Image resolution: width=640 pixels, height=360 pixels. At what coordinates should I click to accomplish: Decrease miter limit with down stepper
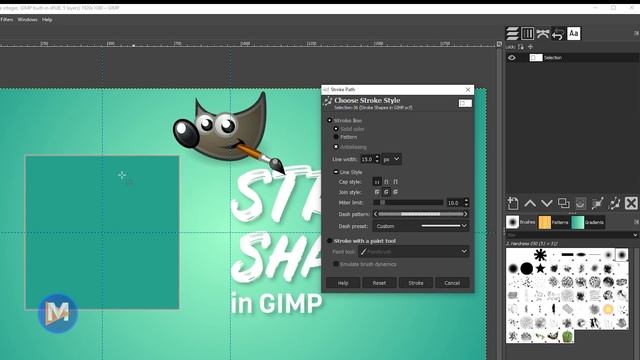[x=467, y=205]
